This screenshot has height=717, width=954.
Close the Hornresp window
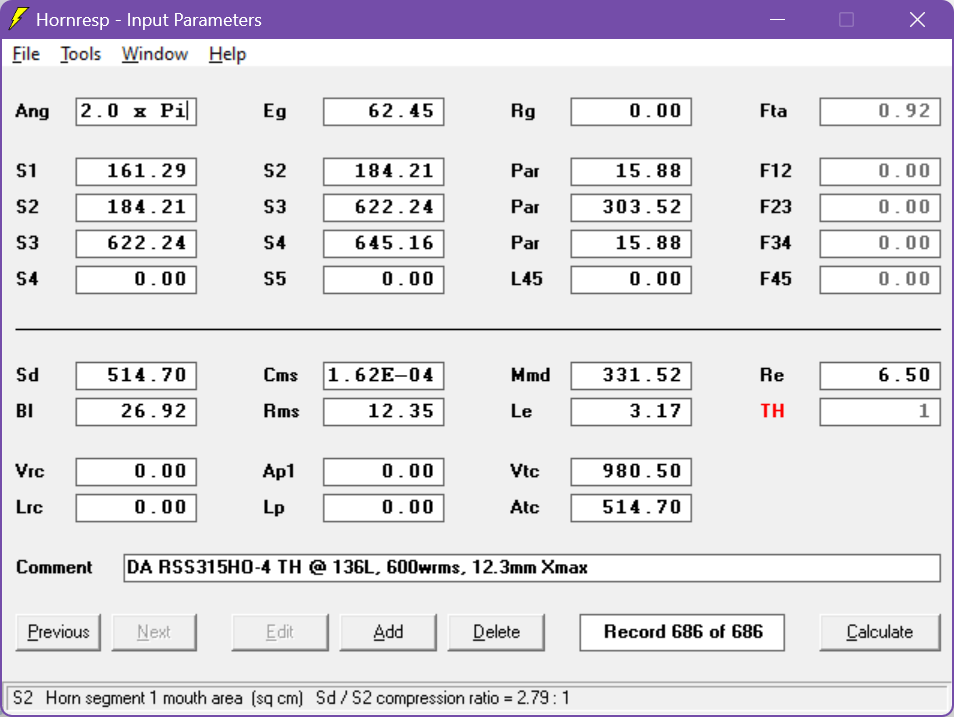pos(917,19)
